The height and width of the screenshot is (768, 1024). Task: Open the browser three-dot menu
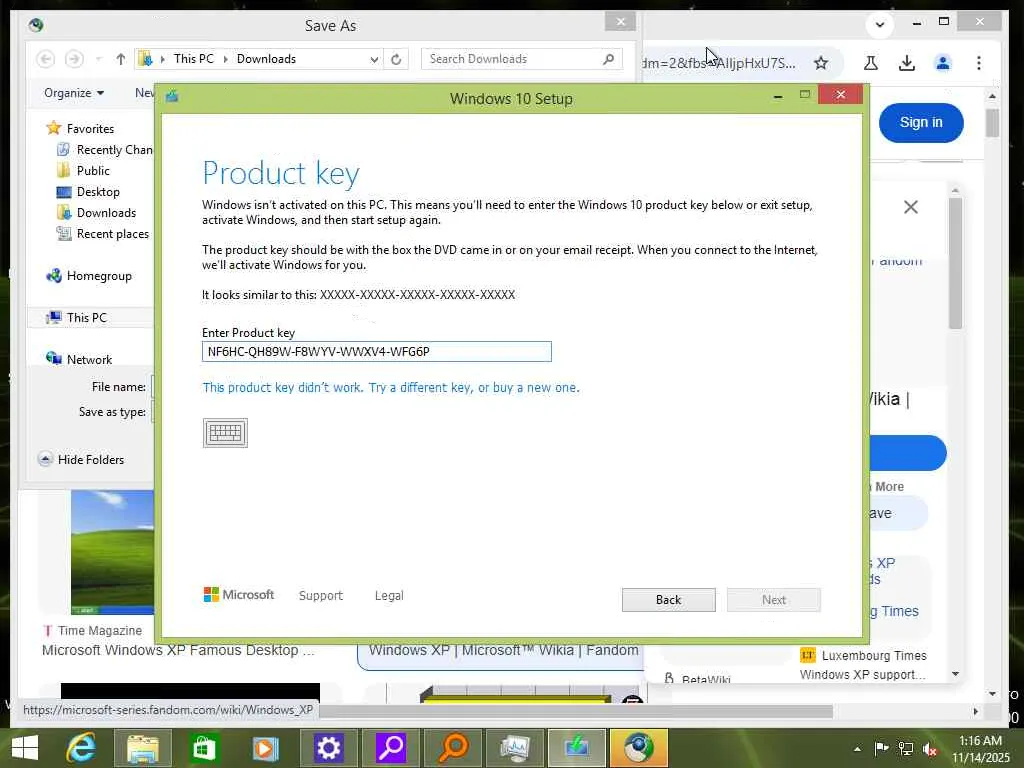click(x=978, y=63)
